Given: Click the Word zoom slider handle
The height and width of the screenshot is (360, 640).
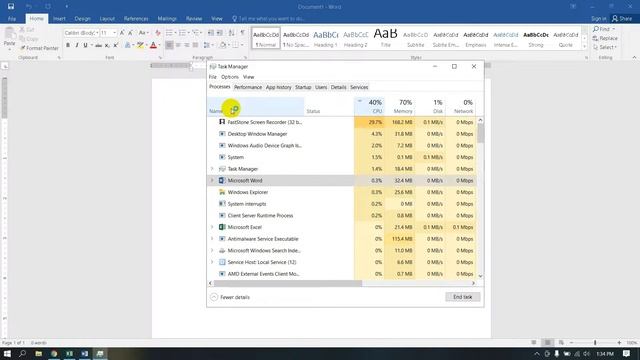Looking at the screenshot, I should pos(595,343).
